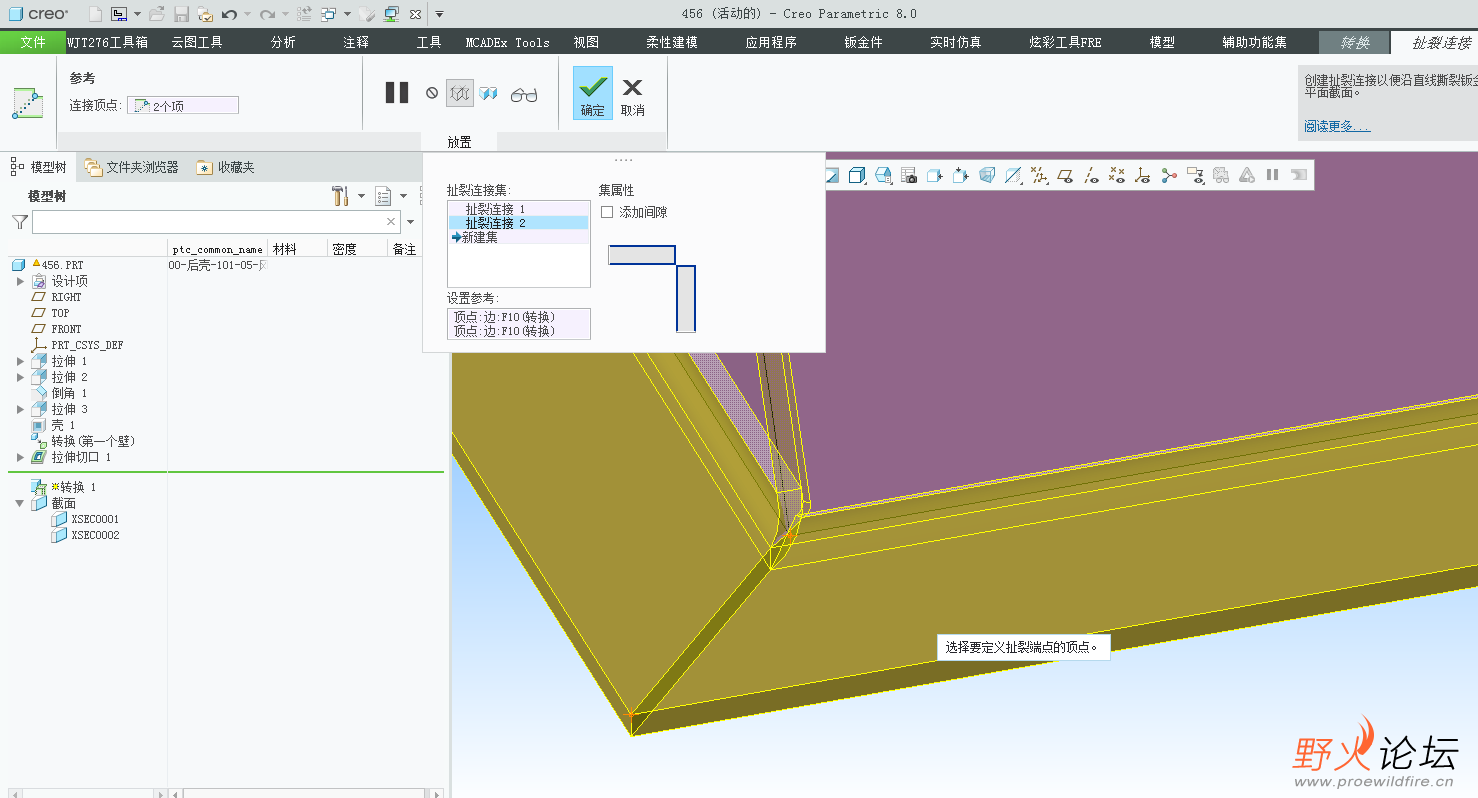Open the search options dropdown arrow

tap(410, 222)
